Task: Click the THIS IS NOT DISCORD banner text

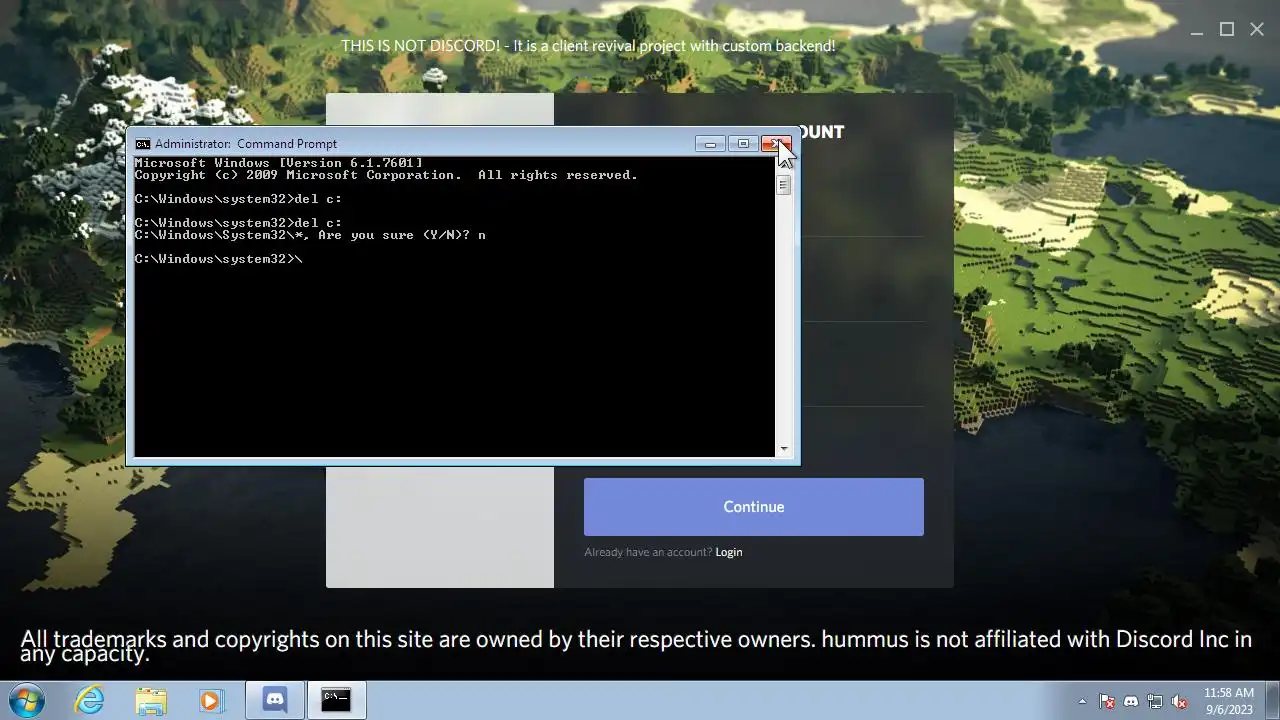Action: click(x=588, y=46)
